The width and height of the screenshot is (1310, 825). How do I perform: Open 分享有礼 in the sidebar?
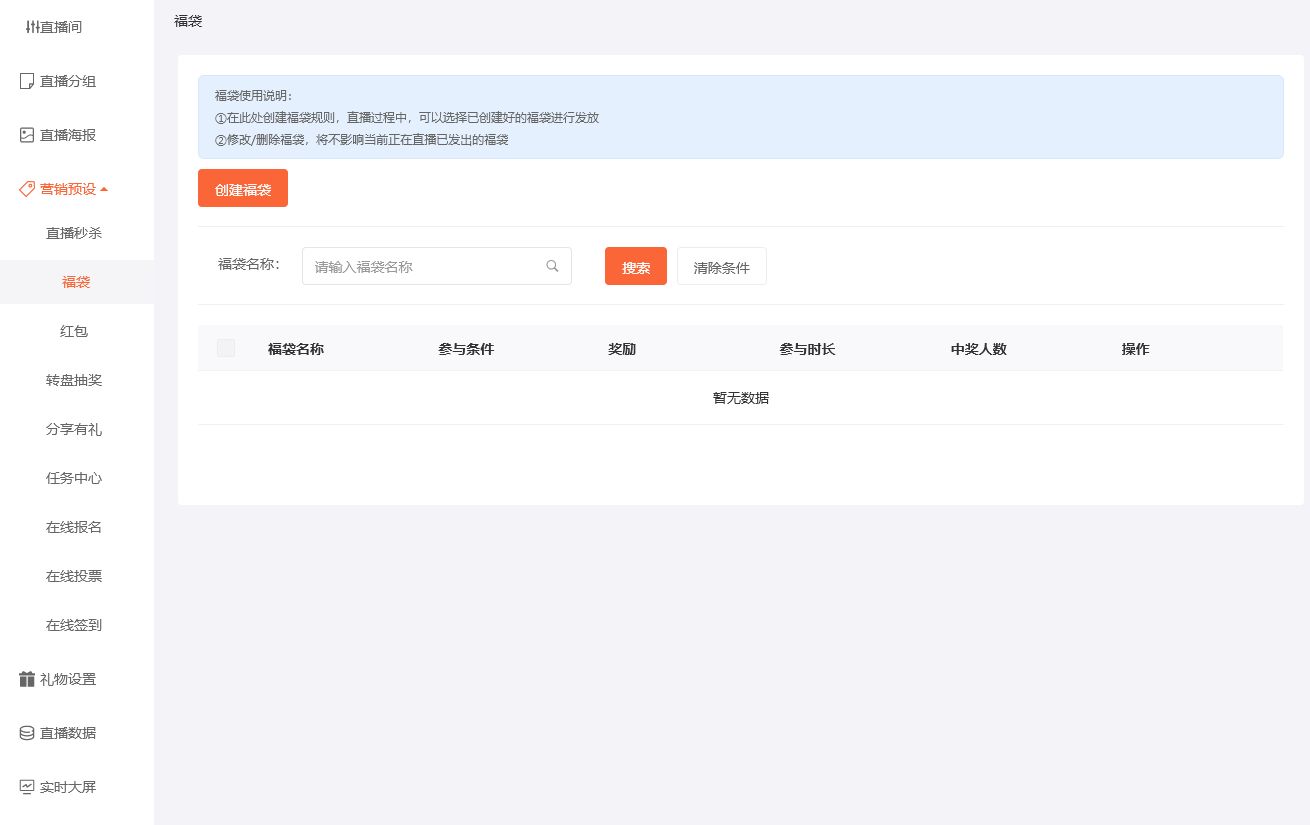[74, 429]
